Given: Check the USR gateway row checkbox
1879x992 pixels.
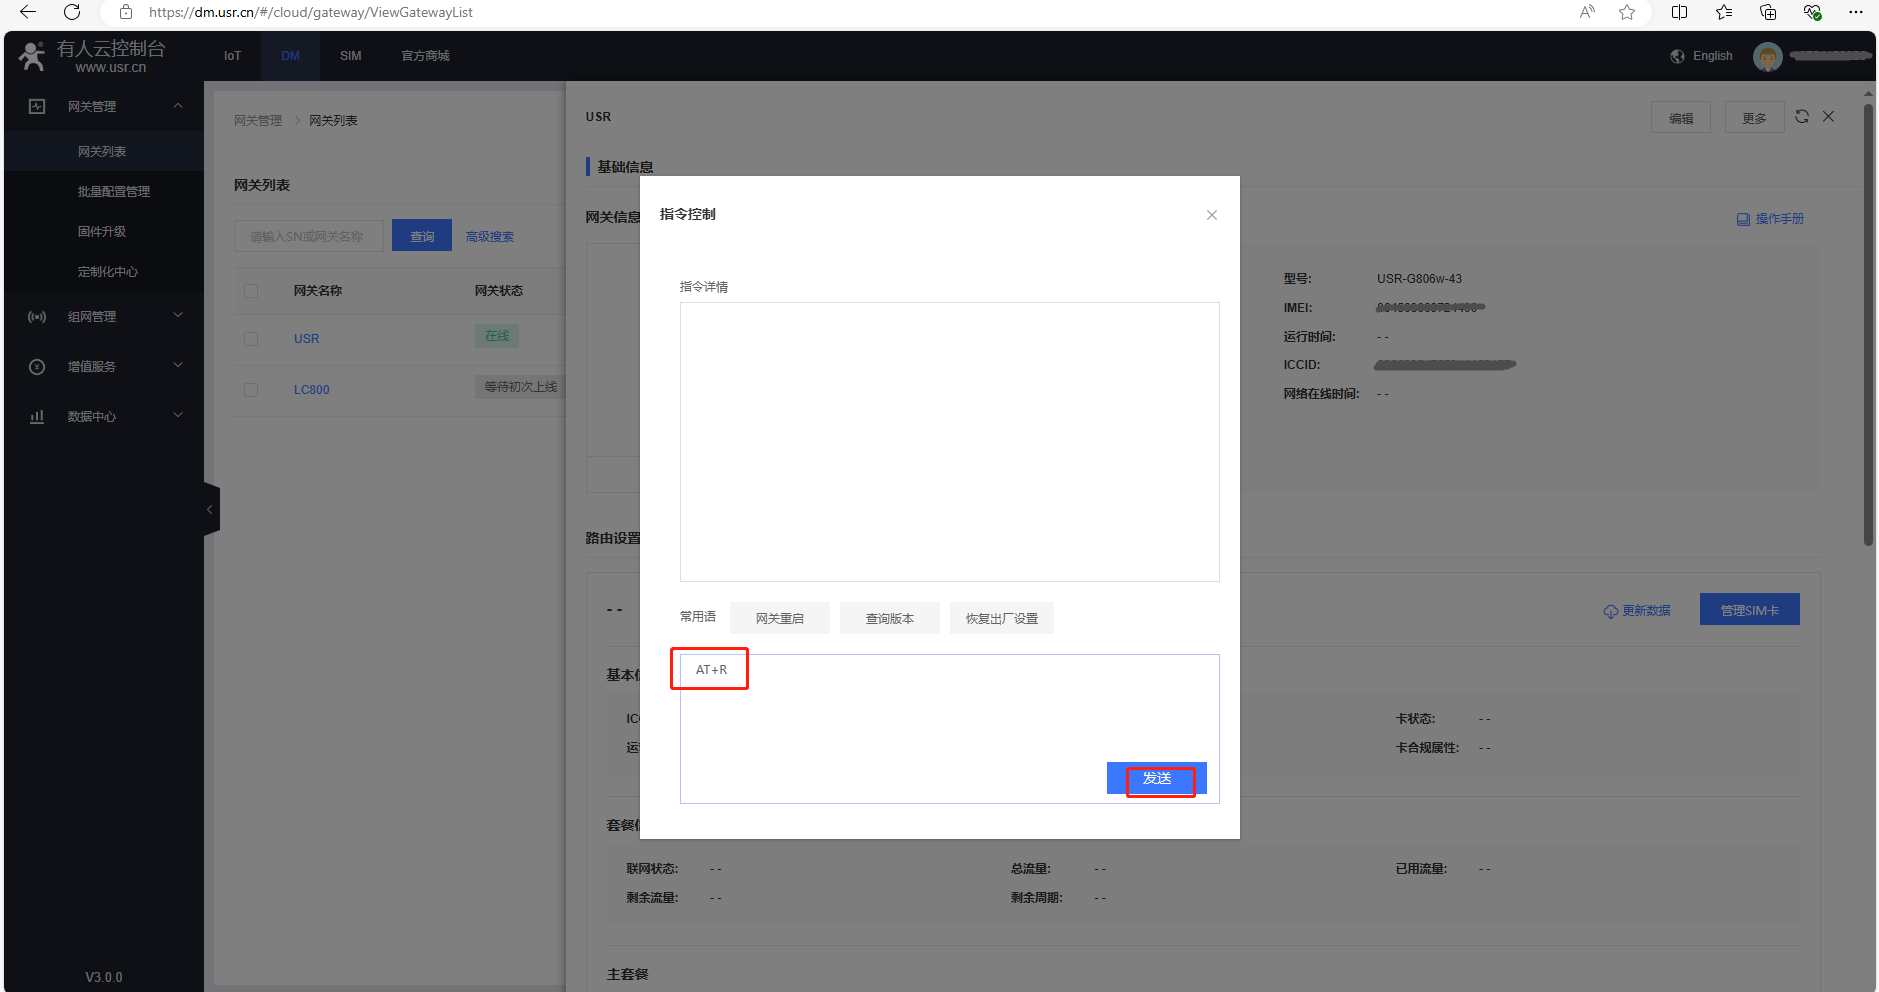Looking at the screenshot, I should [251, 339].
